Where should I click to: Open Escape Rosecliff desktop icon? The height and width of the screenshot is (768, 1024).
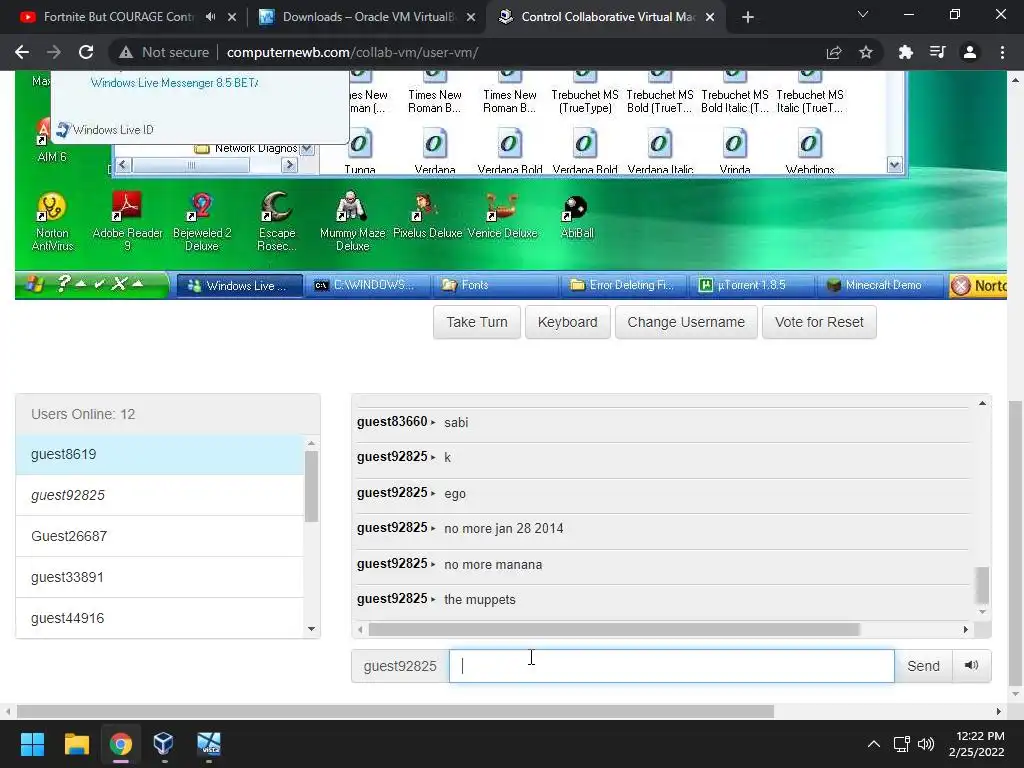coord(277,222)
